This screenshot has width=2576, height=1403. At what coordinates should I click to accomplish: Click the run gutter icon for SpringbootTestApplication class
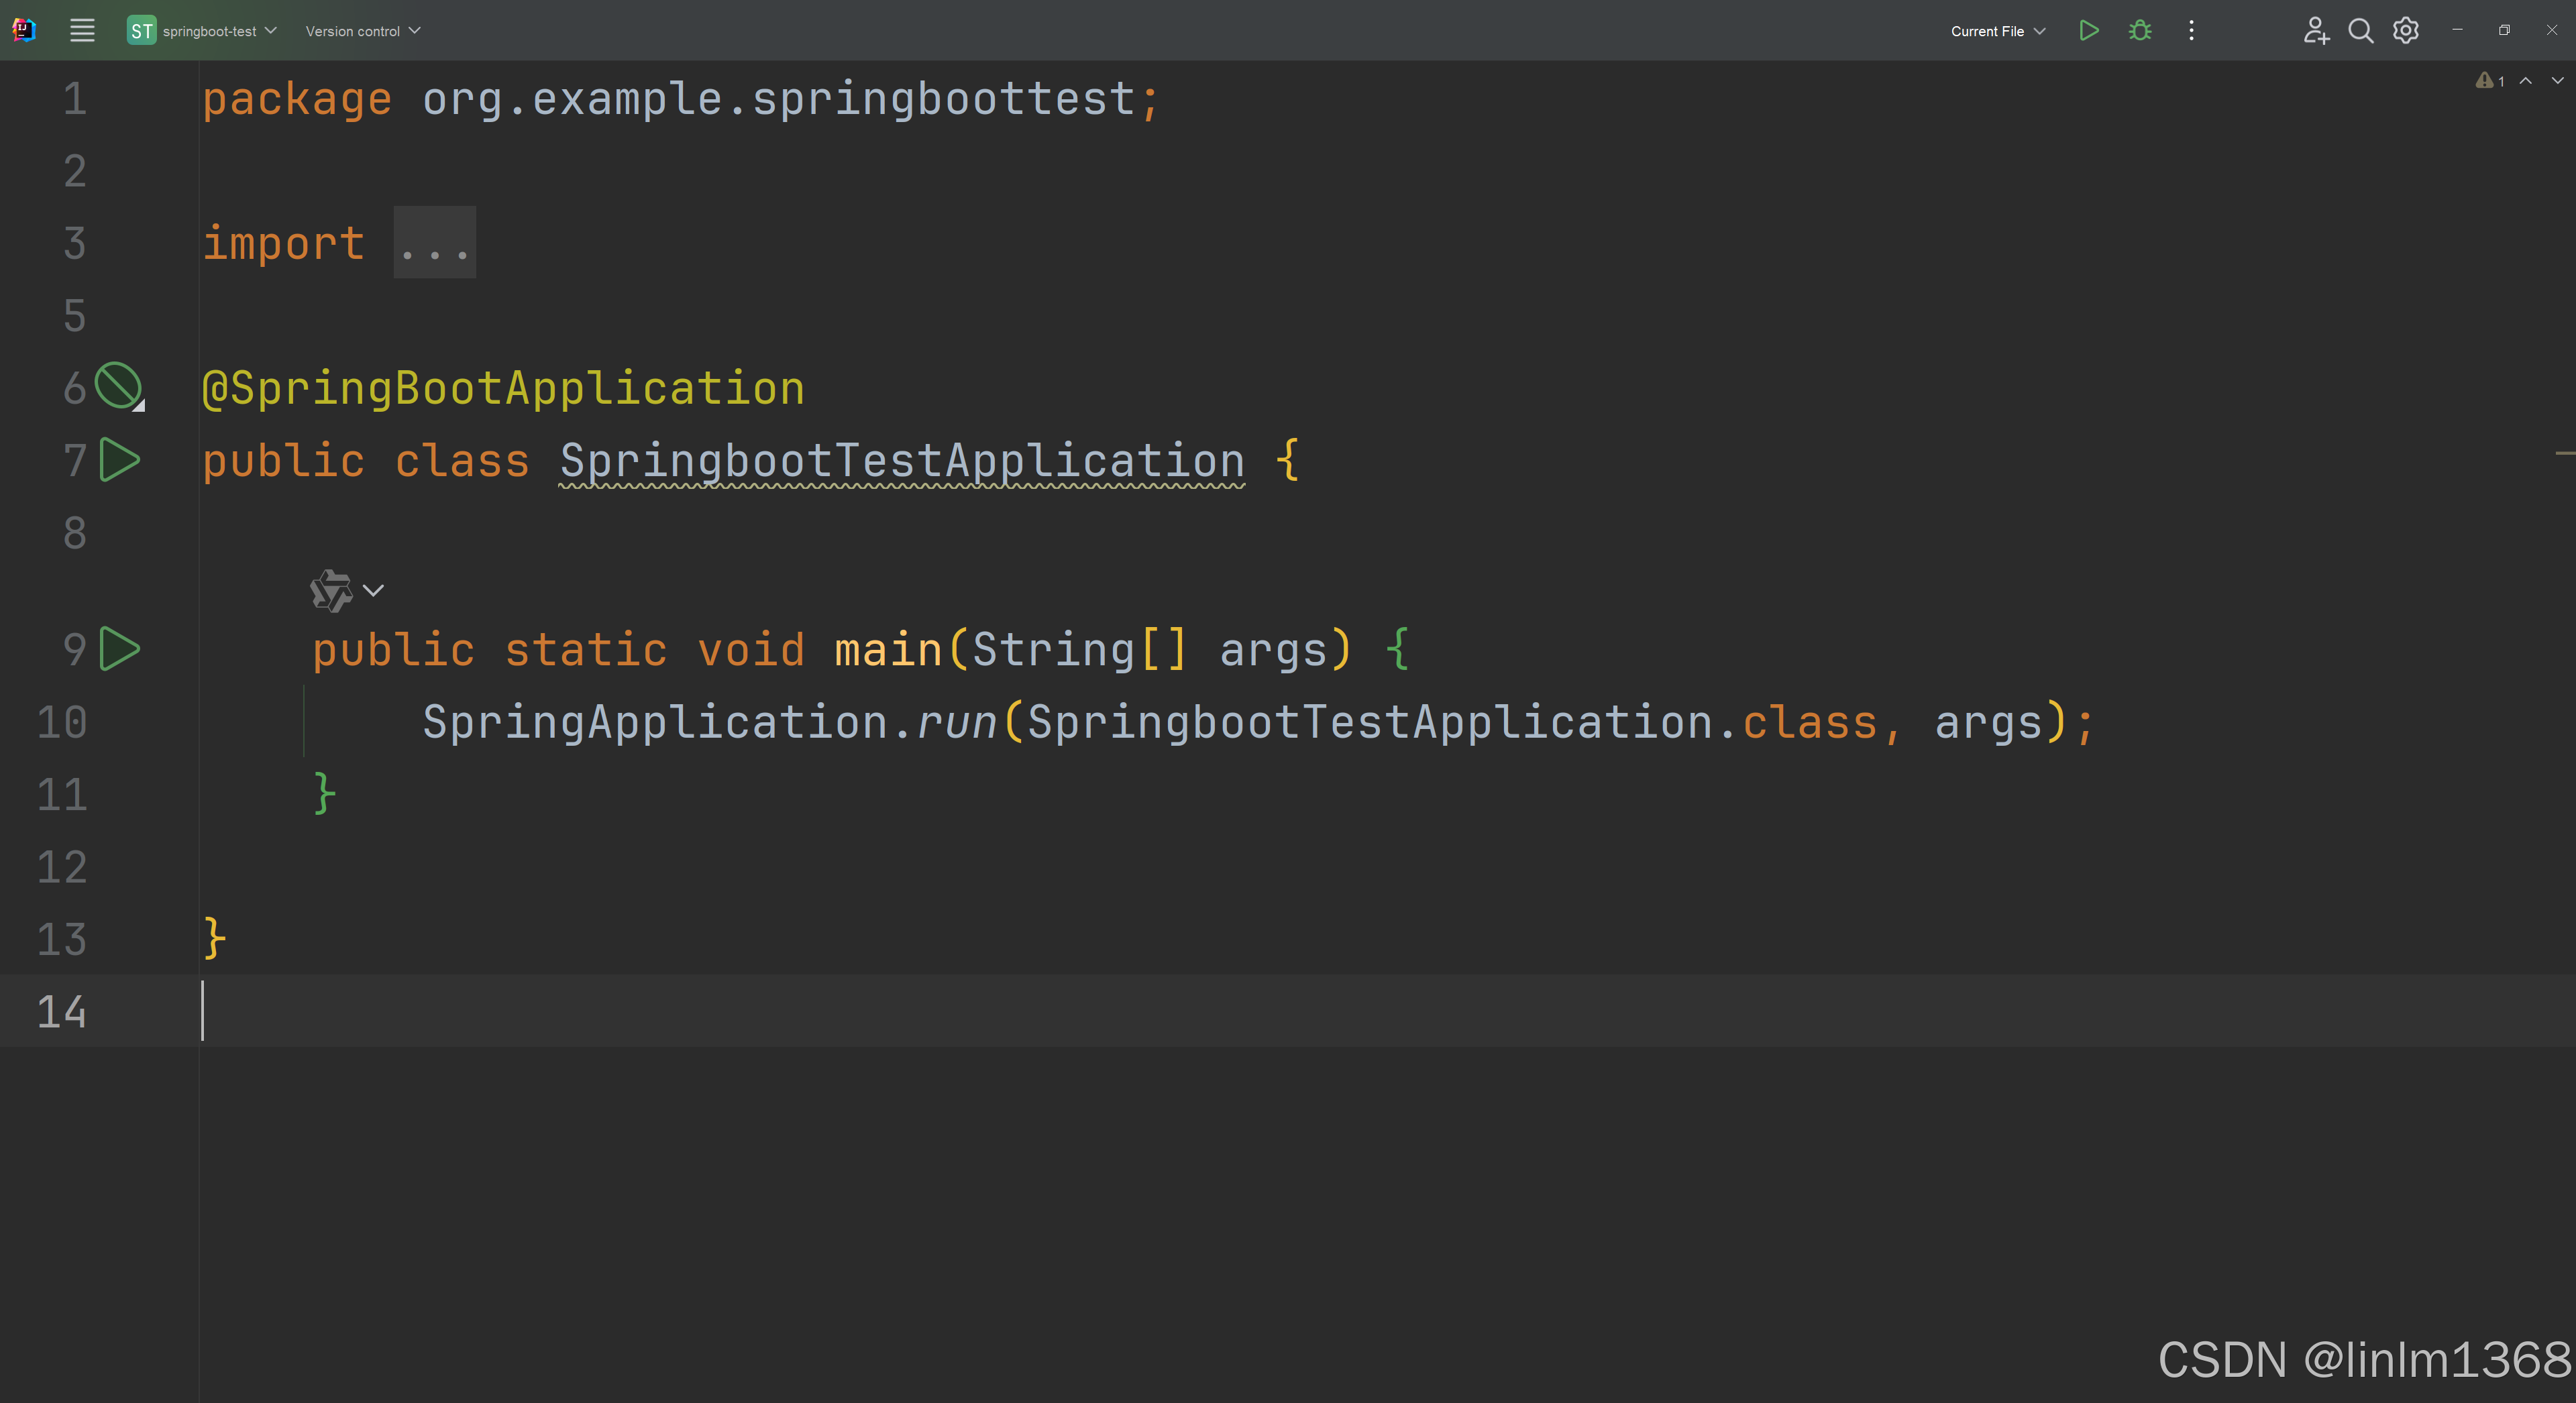tap(120, 461)
